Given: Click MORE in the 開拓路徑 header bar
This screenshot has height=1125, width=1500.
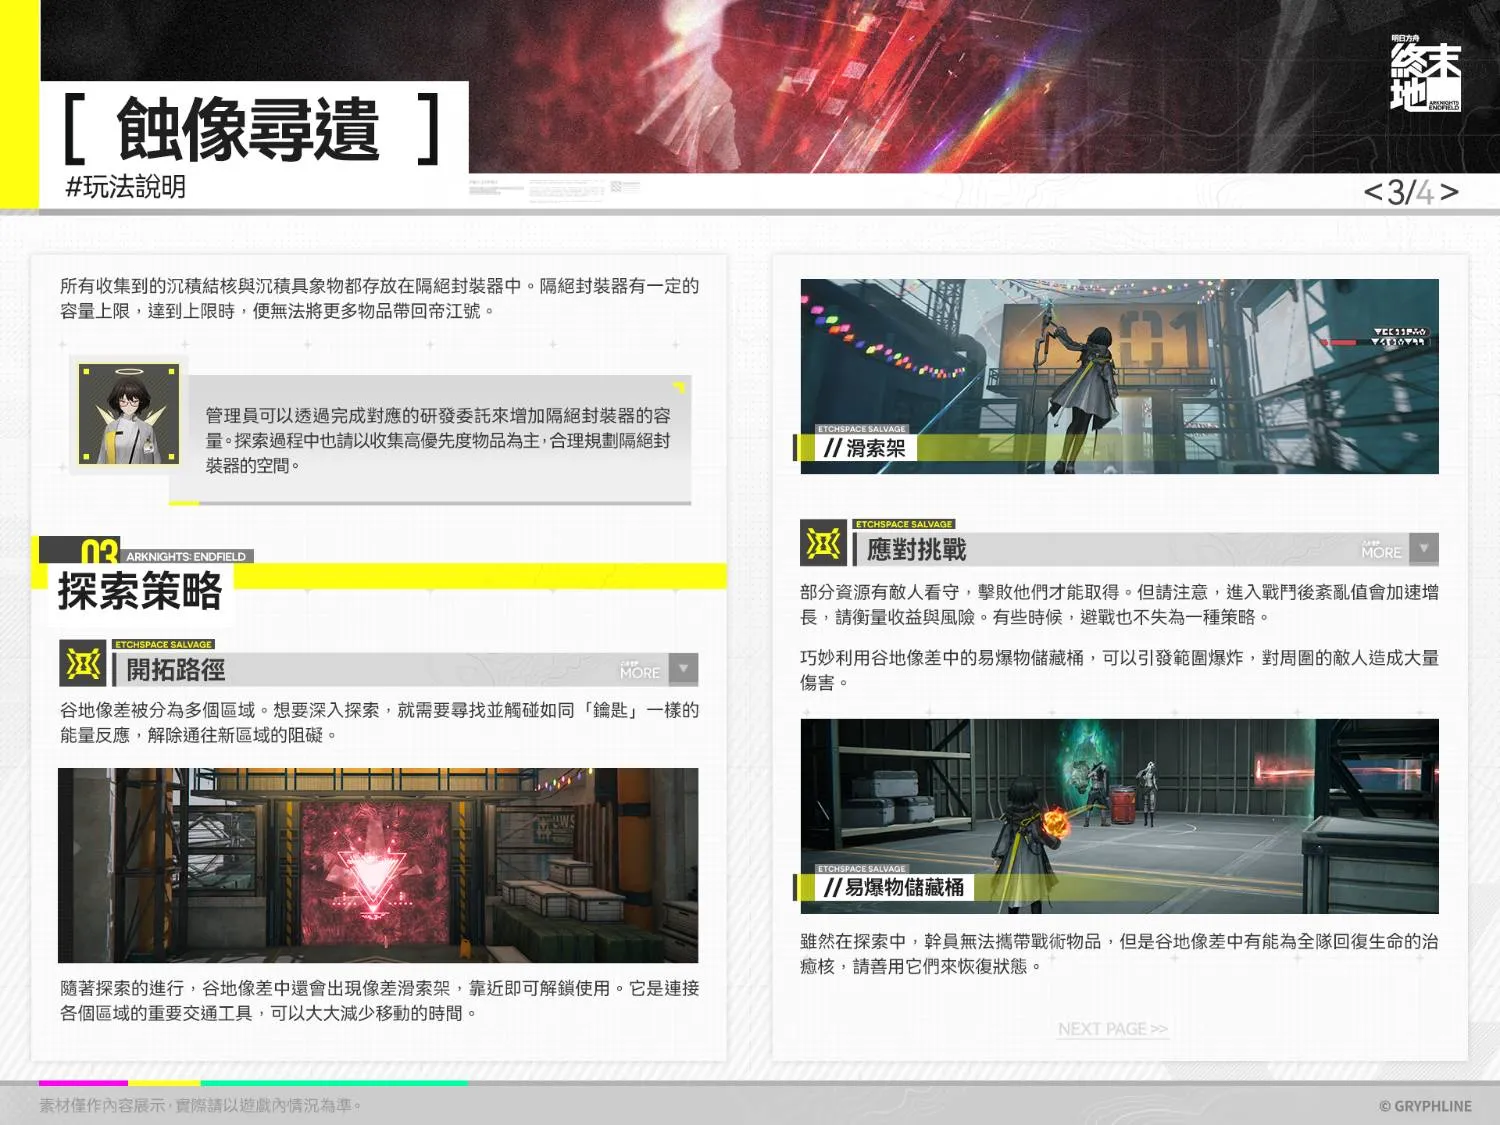Looking at the screenshot, I should 640,671.
